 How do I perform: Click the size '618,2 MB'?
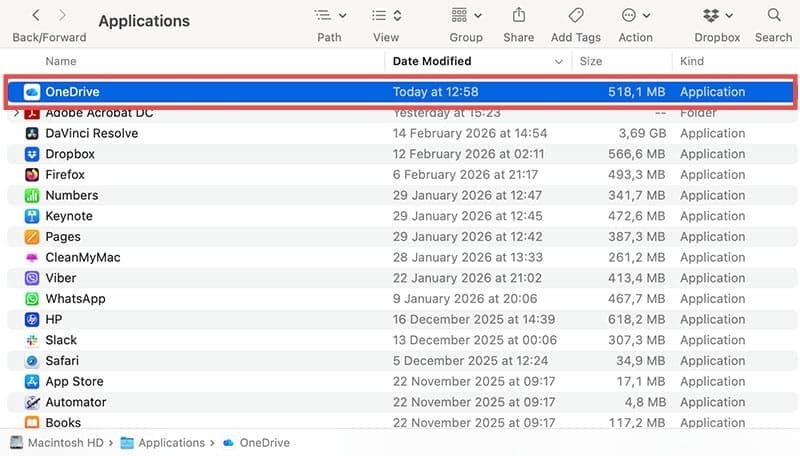(636, 319)
